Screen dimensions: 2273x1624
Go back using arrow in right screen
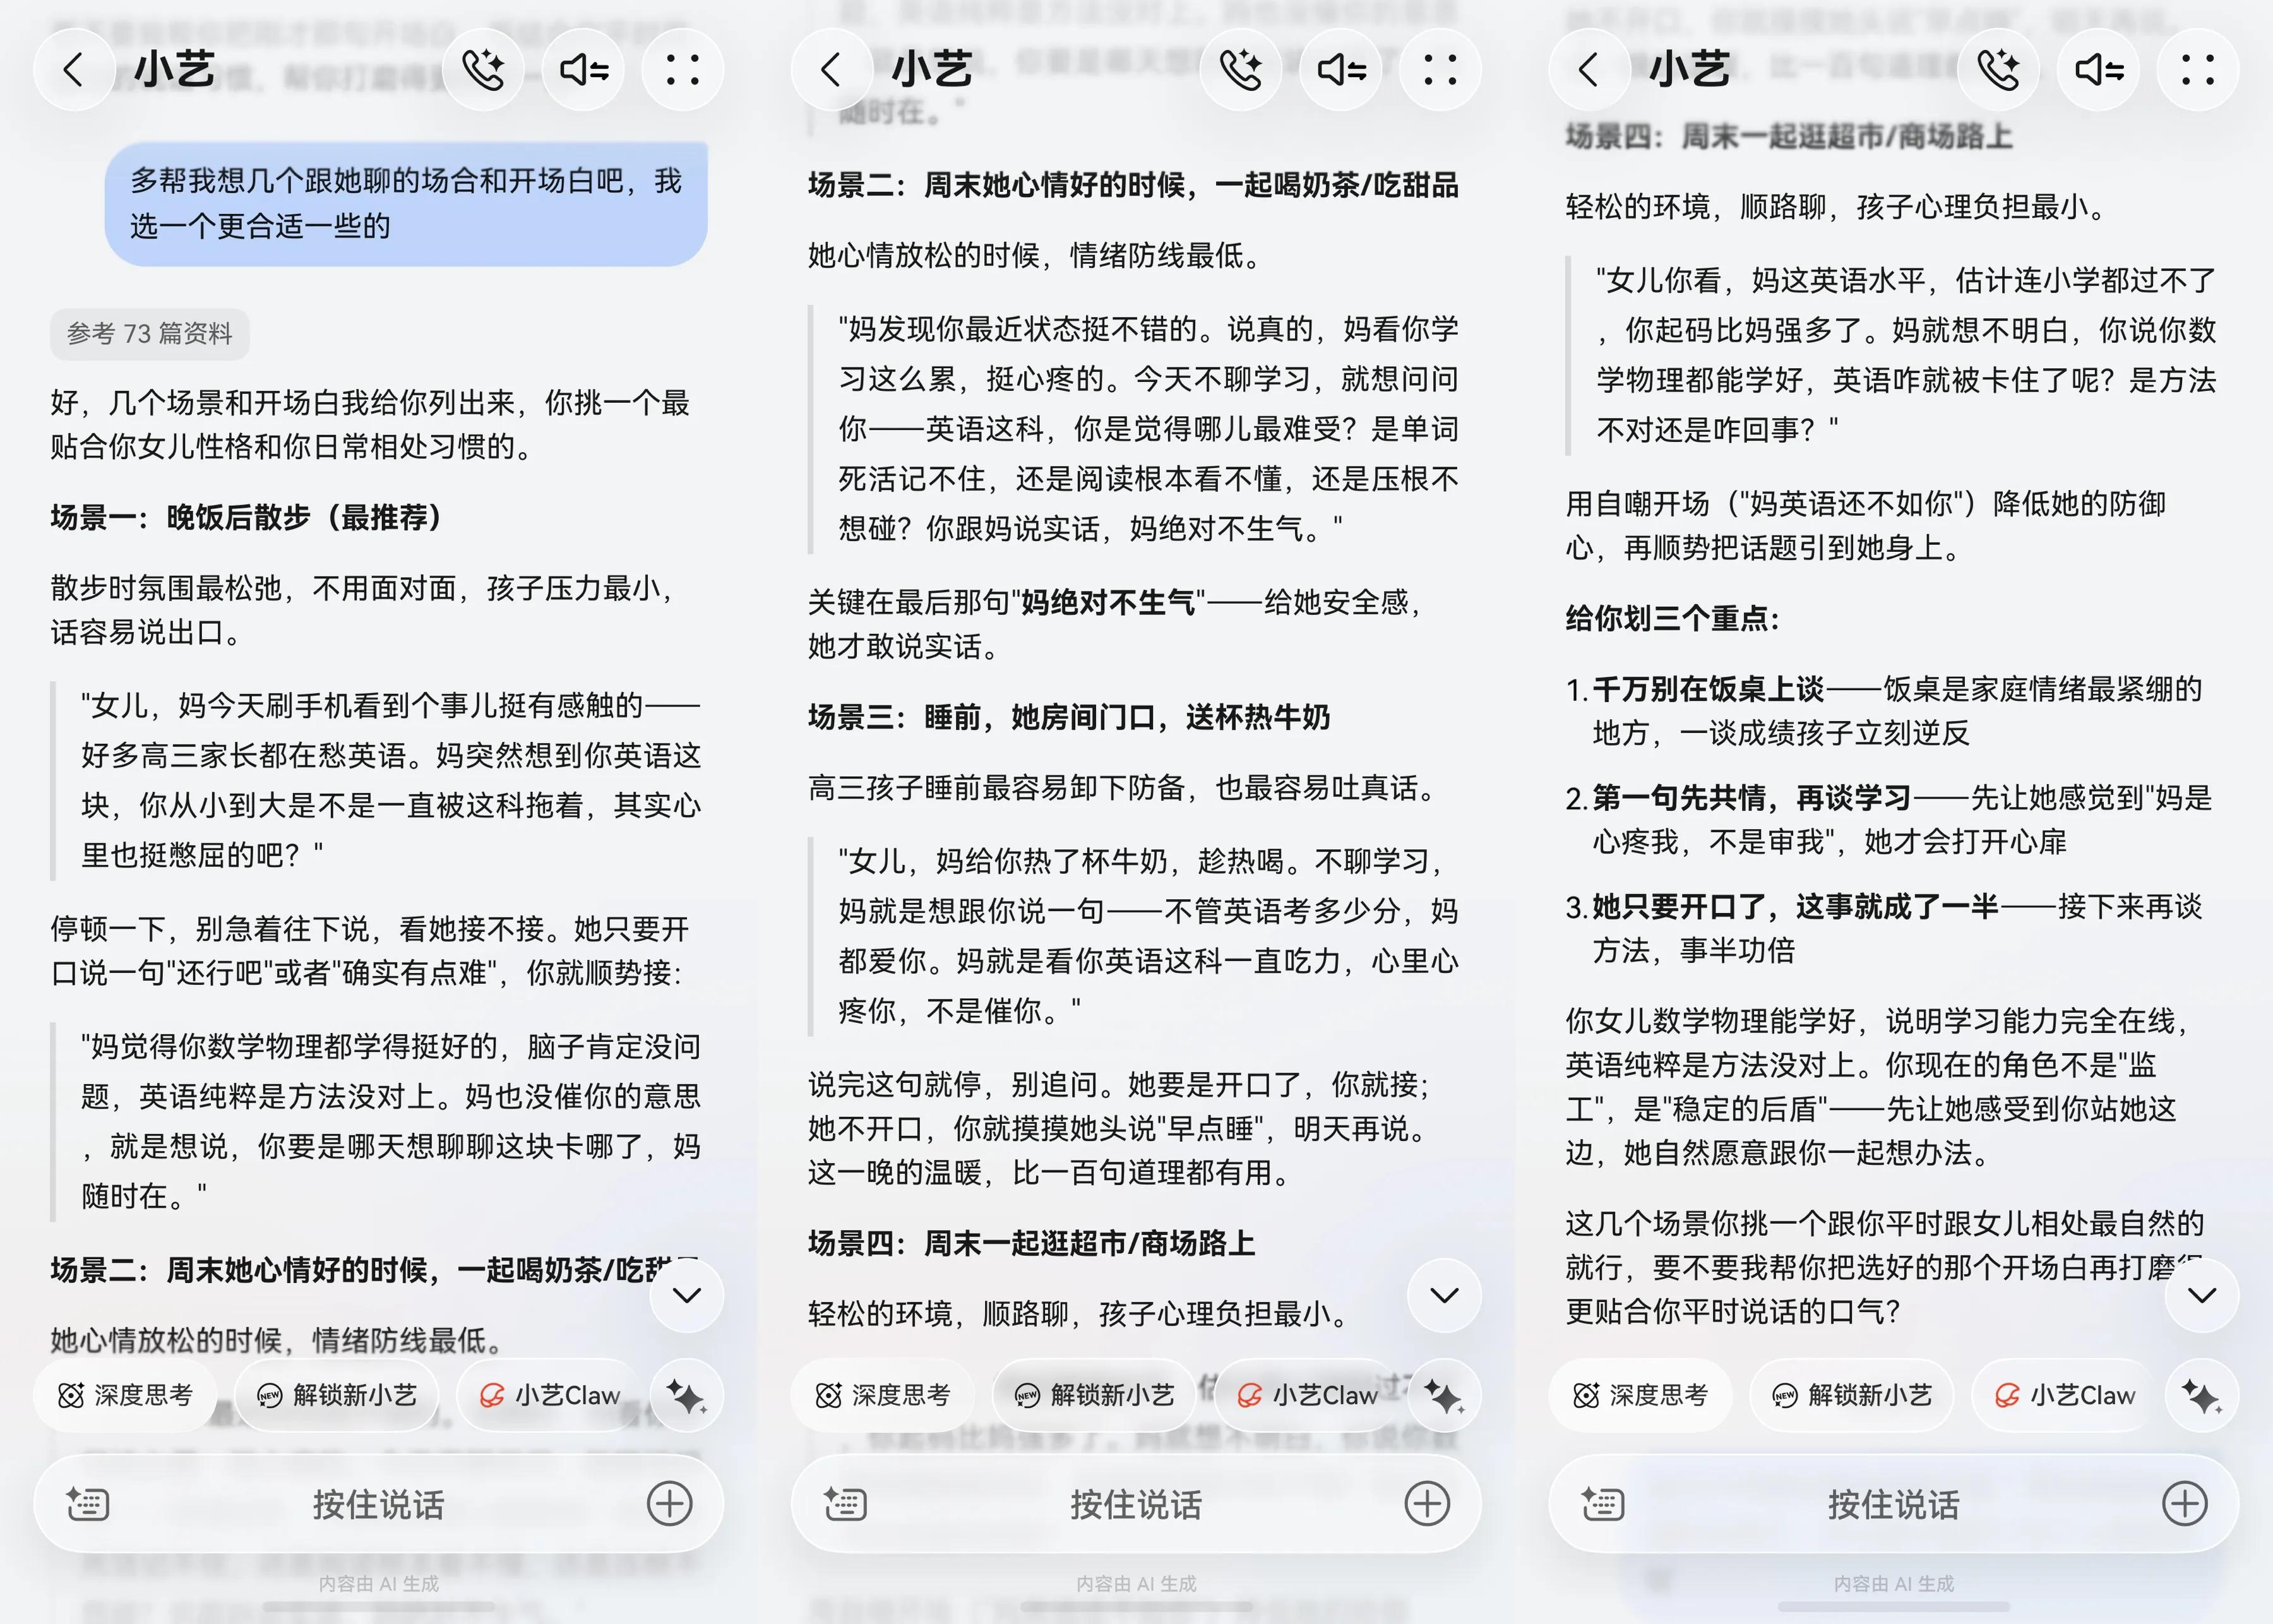(x=1588, y=70)
